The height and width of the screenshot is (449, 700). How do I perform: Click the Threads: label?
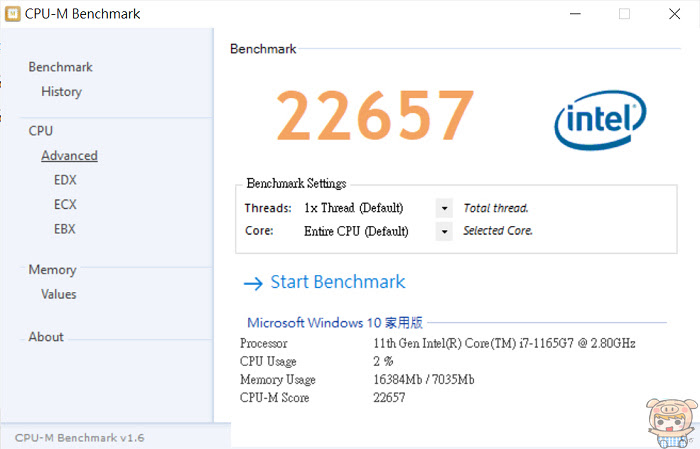point(268,208)
